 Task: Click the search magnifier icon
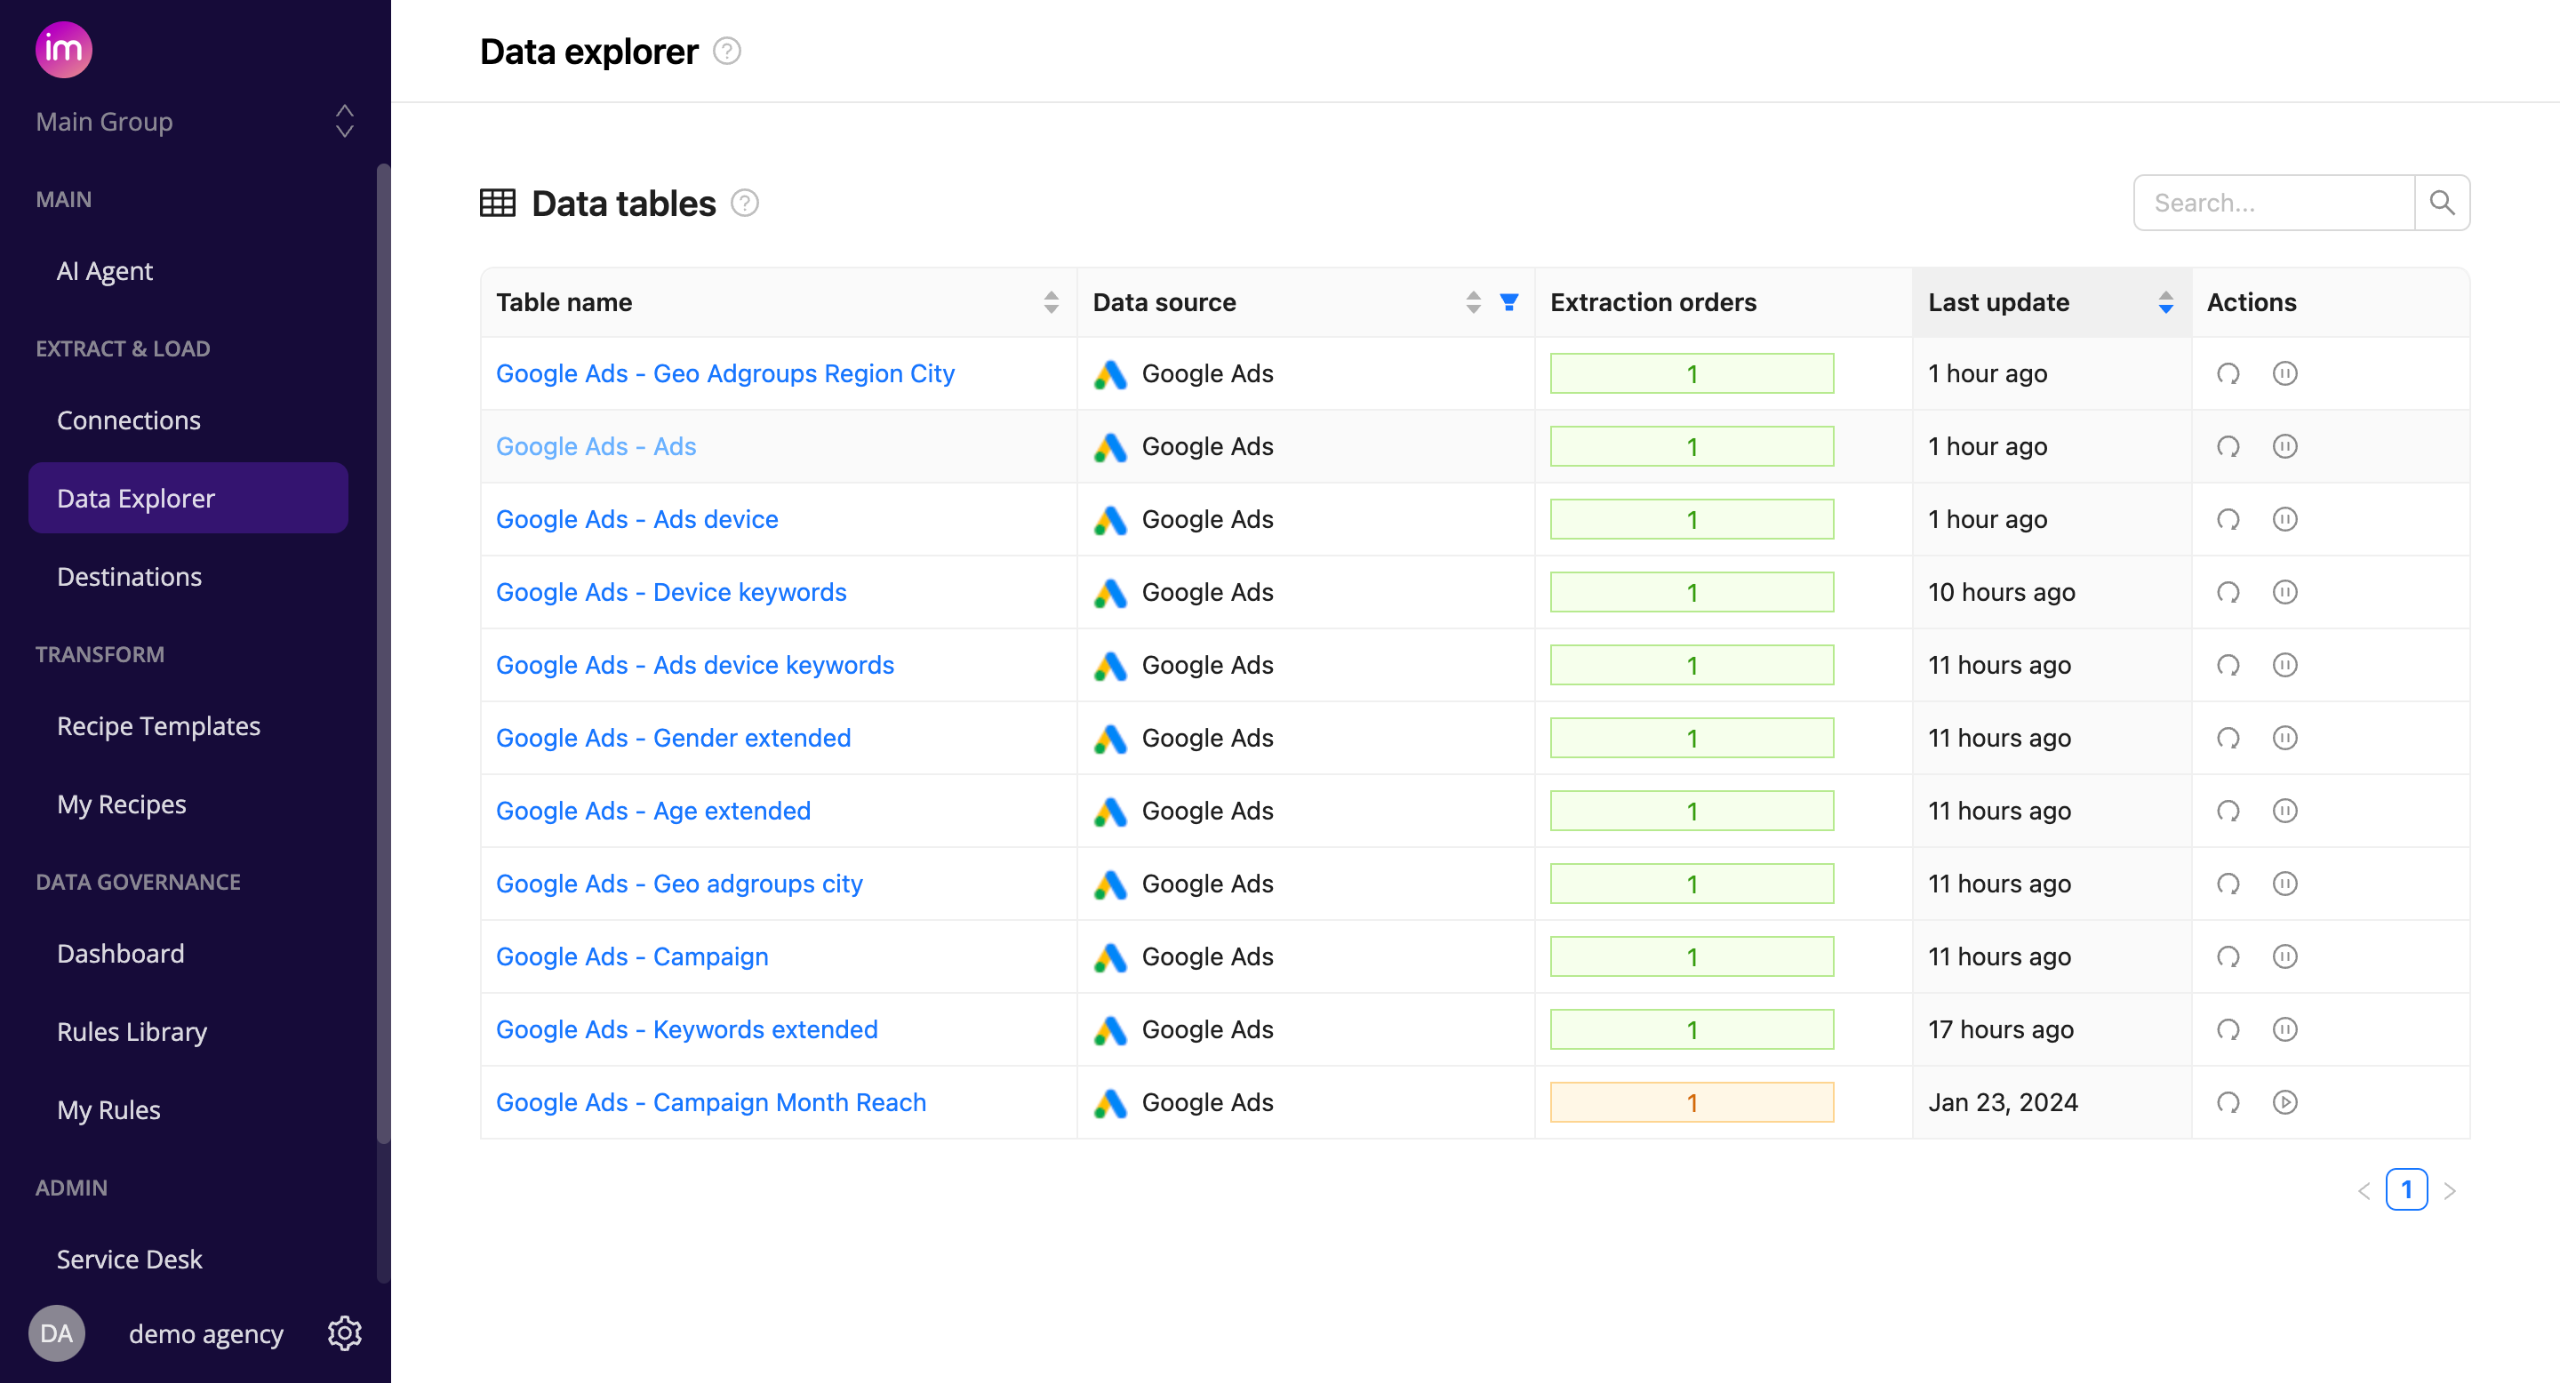2442,203
